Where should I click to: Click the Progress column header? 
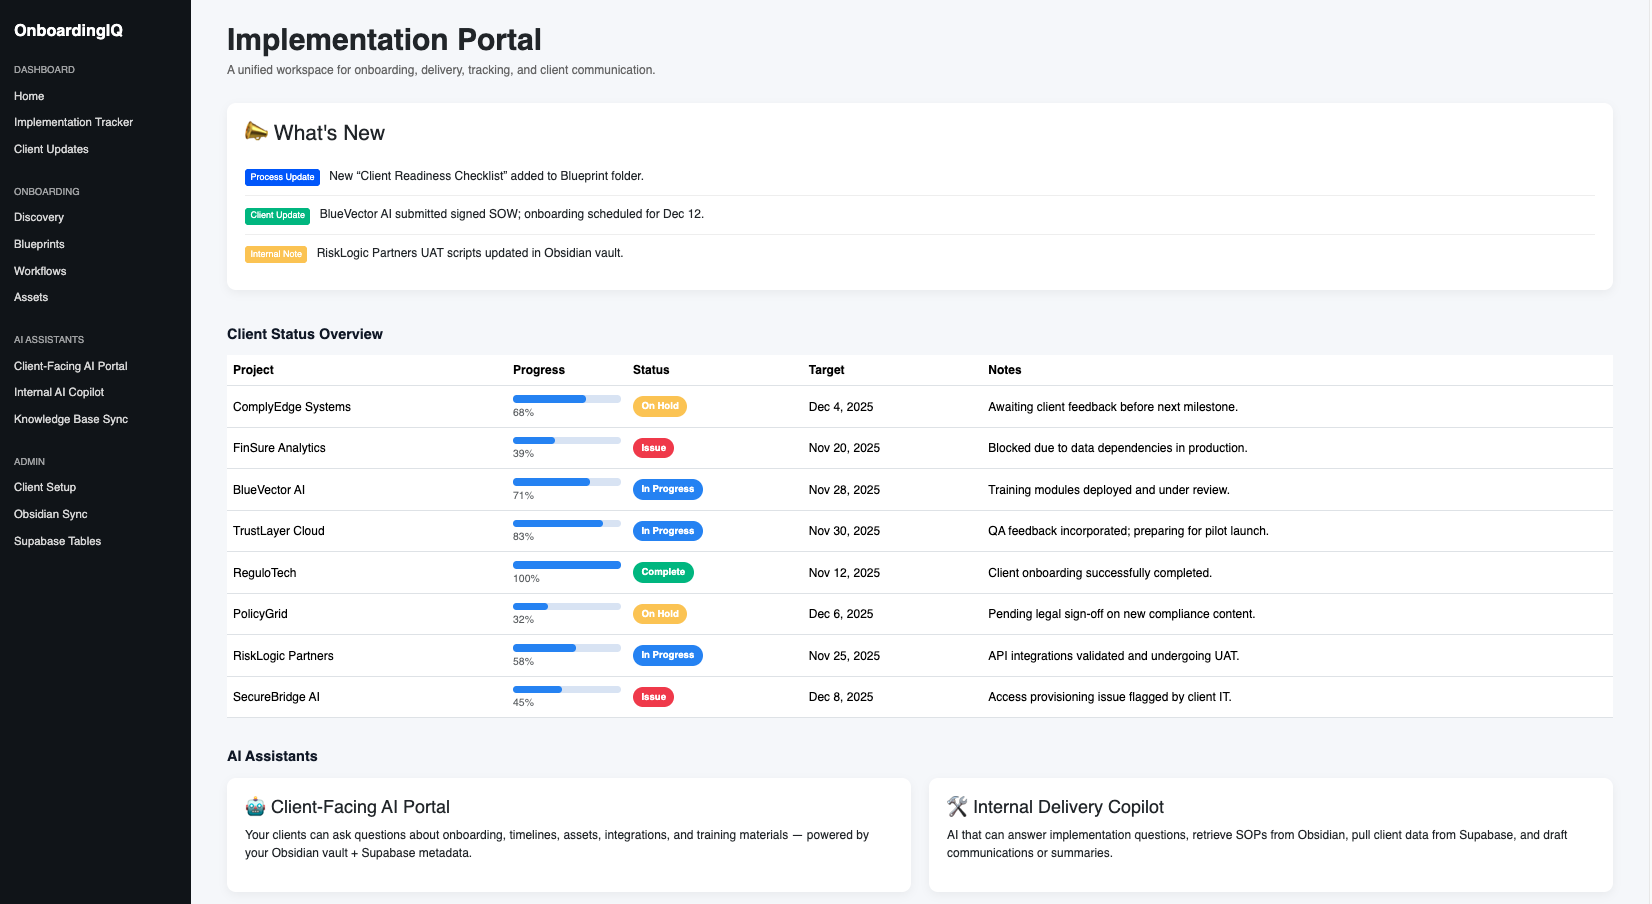[x=538, y=370]
